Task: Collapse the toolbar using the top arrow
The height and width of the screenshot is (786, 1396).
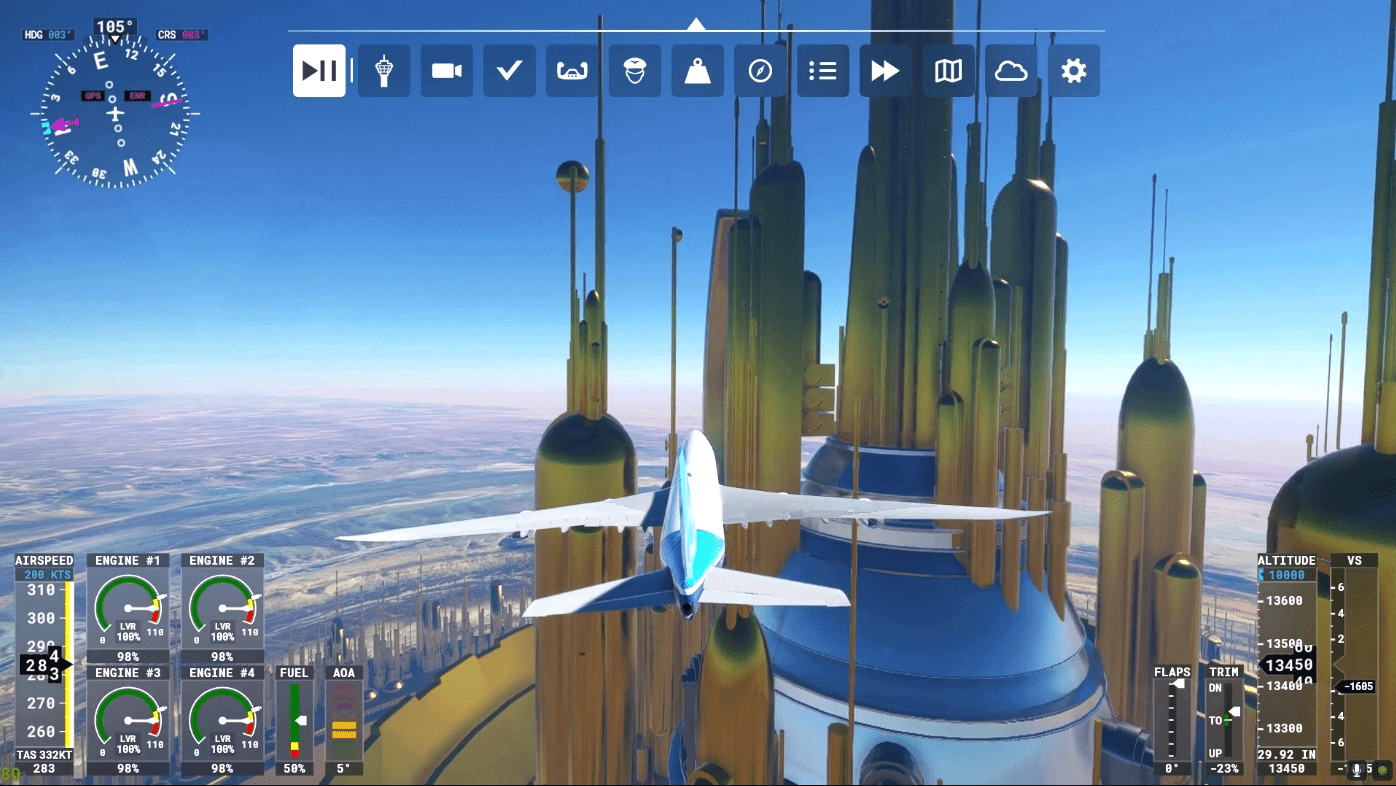Action: click(x=696, y=24)
